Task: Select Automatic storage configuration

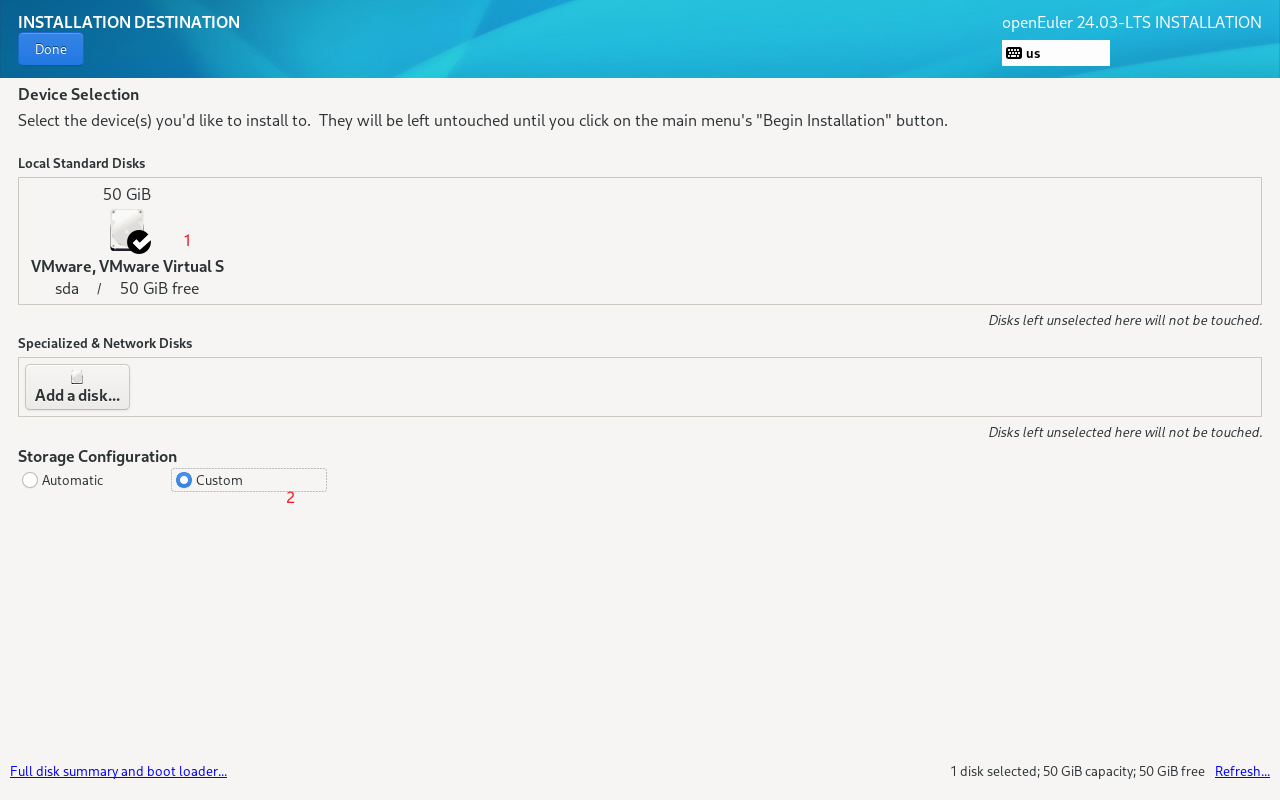Action: (x=63, y=480)
